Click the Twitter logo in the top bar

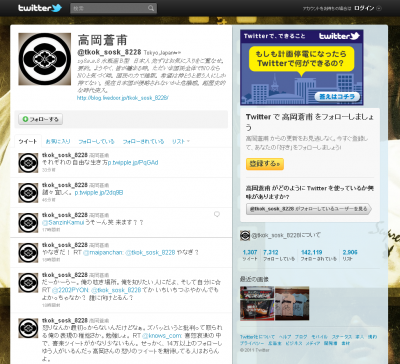click(x=40, y=8)
